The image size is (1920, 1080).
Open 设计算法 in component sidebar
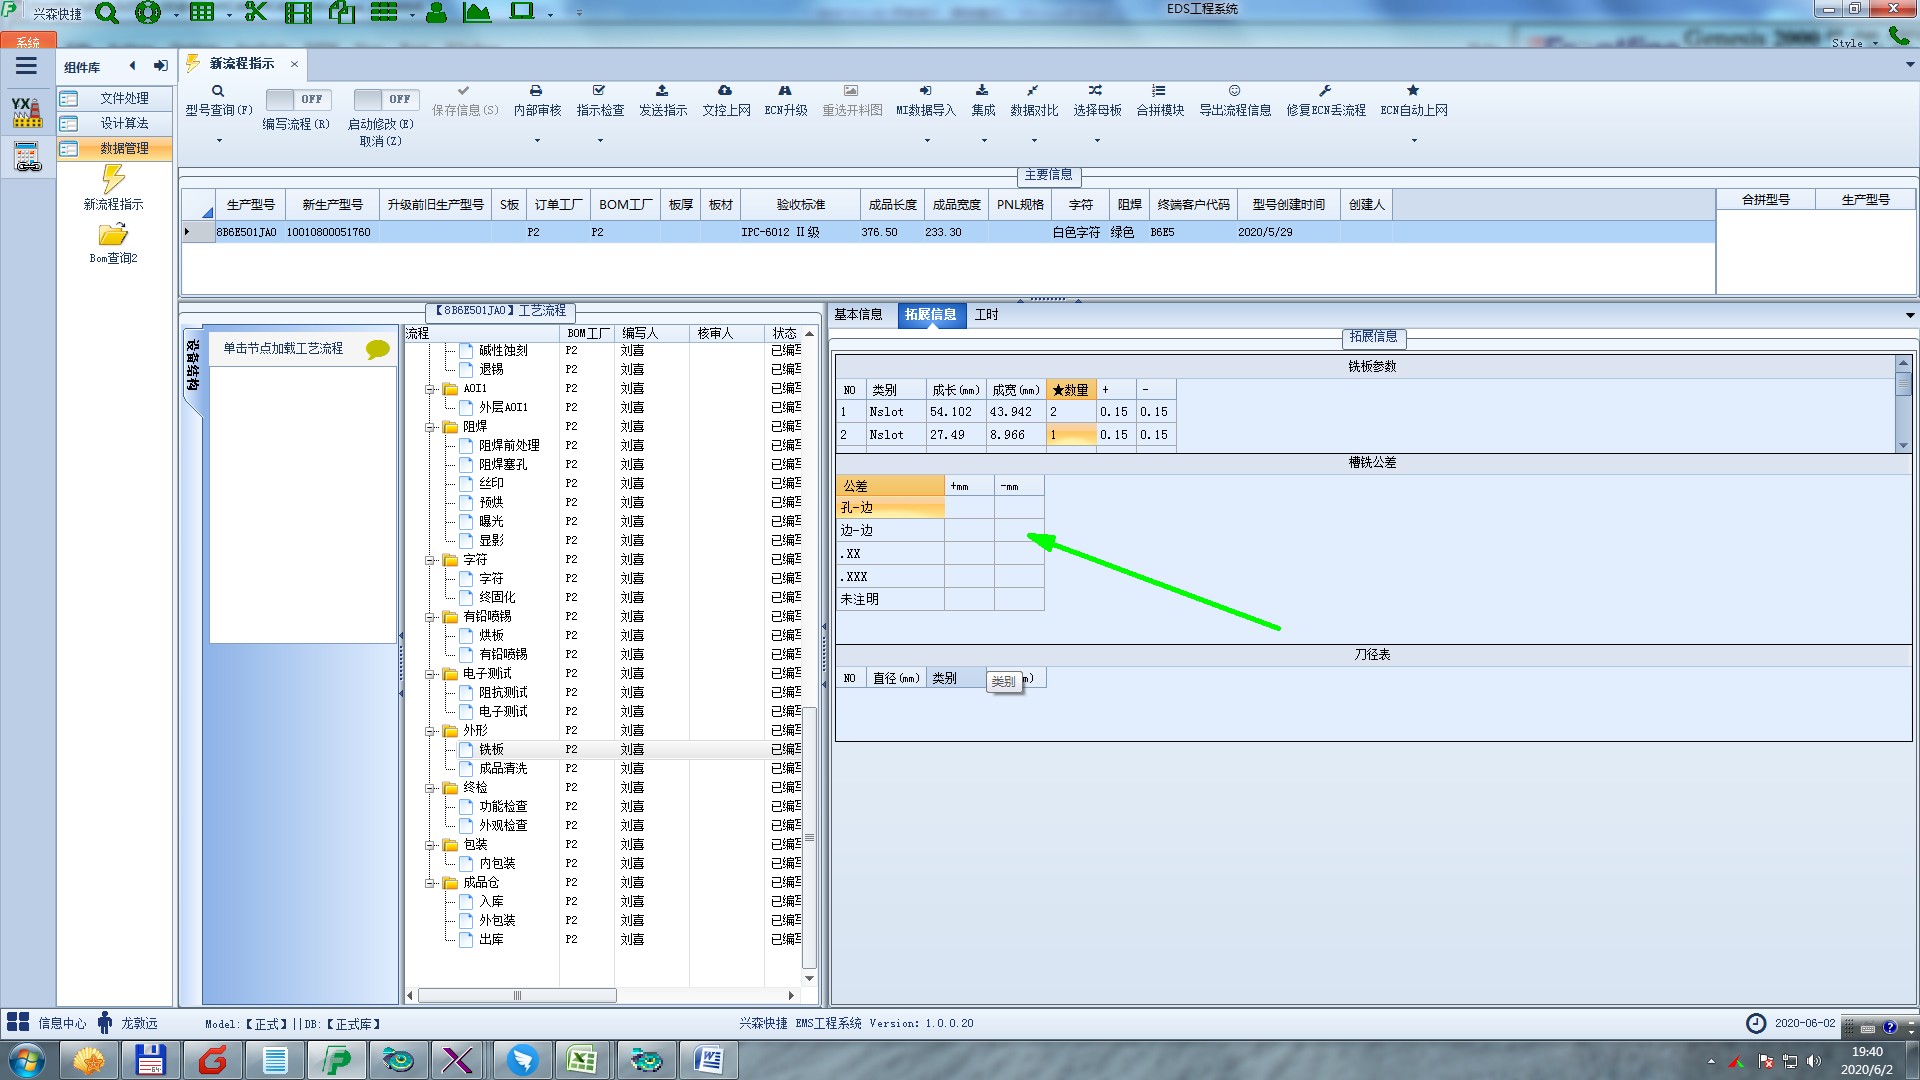[x=124, y=123]
